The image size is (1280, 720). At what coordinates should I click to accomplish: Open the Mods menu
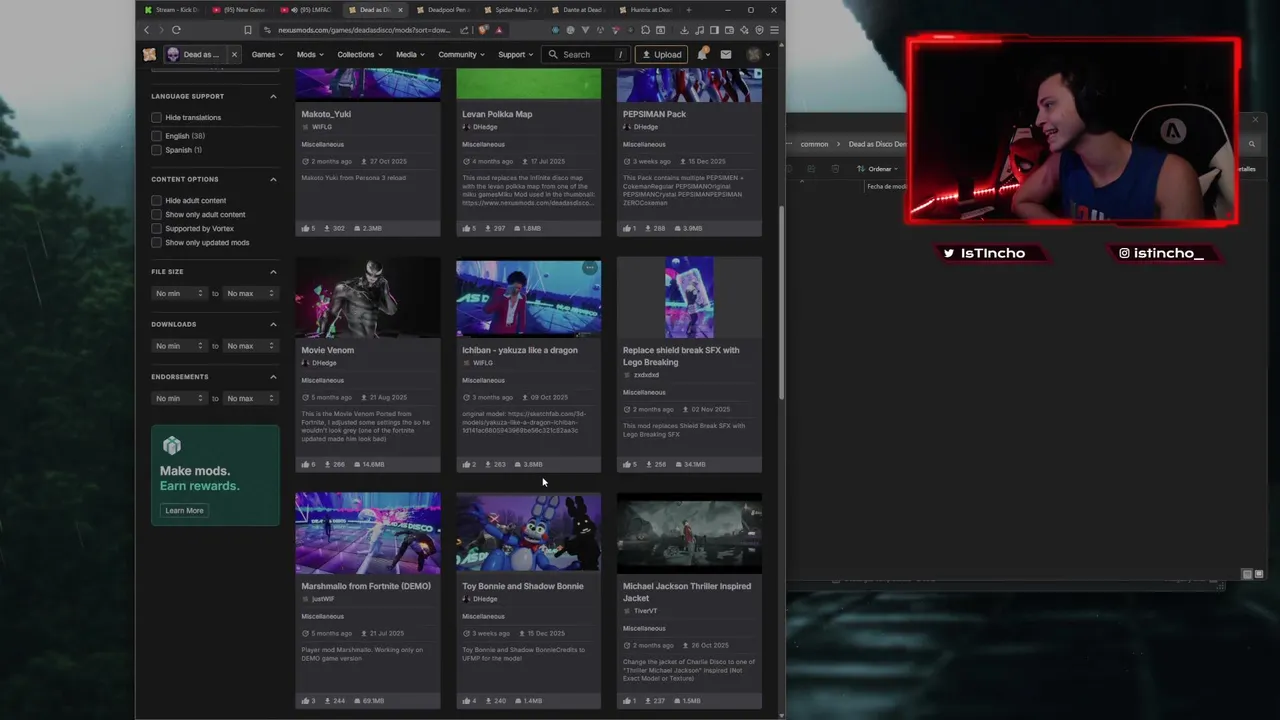310,54
